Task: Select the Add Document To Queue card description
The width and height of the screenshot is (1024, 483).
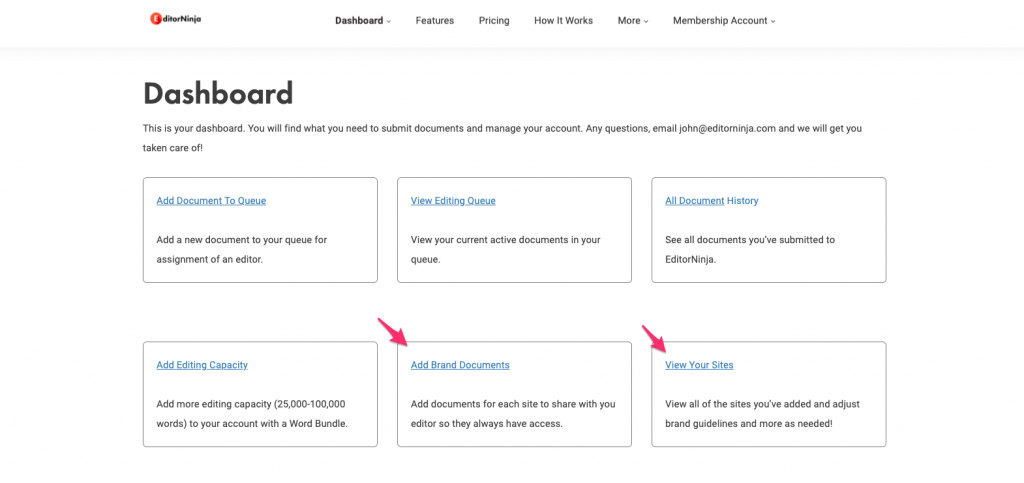Action: [x=242, y=249]
